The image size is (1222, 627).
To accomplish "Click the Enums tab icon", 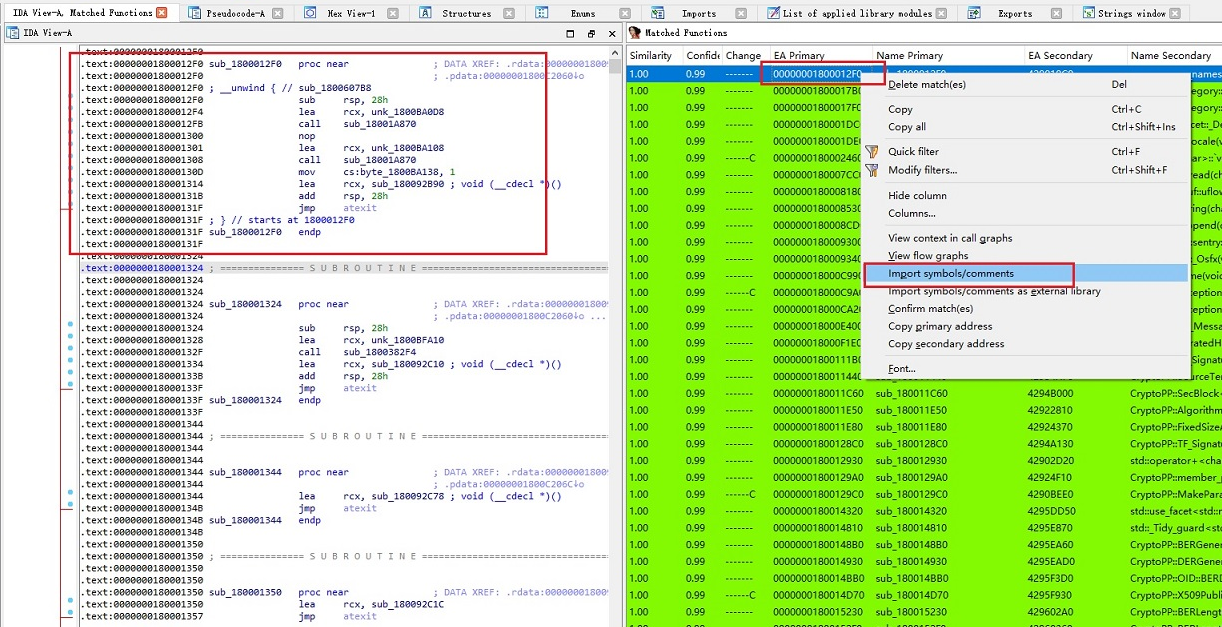I will [x=542, y=13].
